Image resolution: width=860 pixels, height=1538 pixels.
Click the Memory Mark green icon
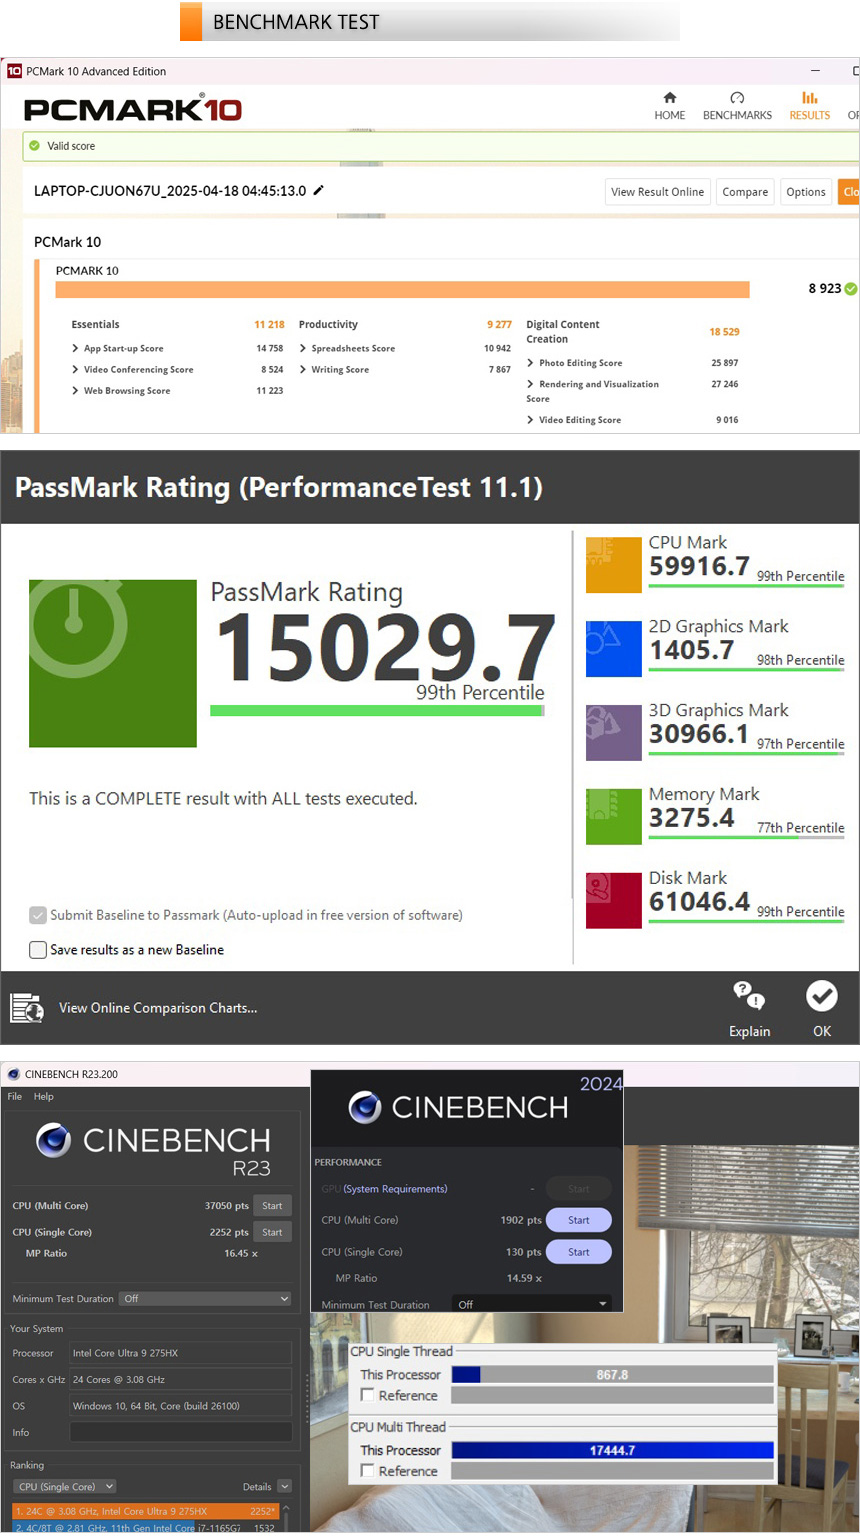tap(613, 817)
